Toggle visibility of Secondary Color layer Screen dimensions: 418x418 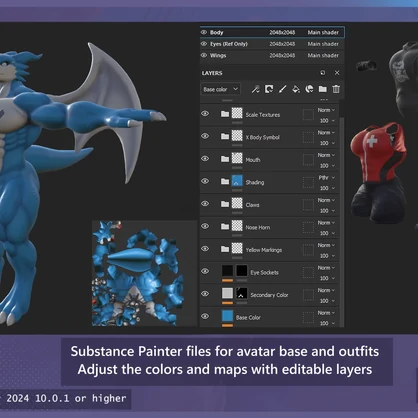205,294
